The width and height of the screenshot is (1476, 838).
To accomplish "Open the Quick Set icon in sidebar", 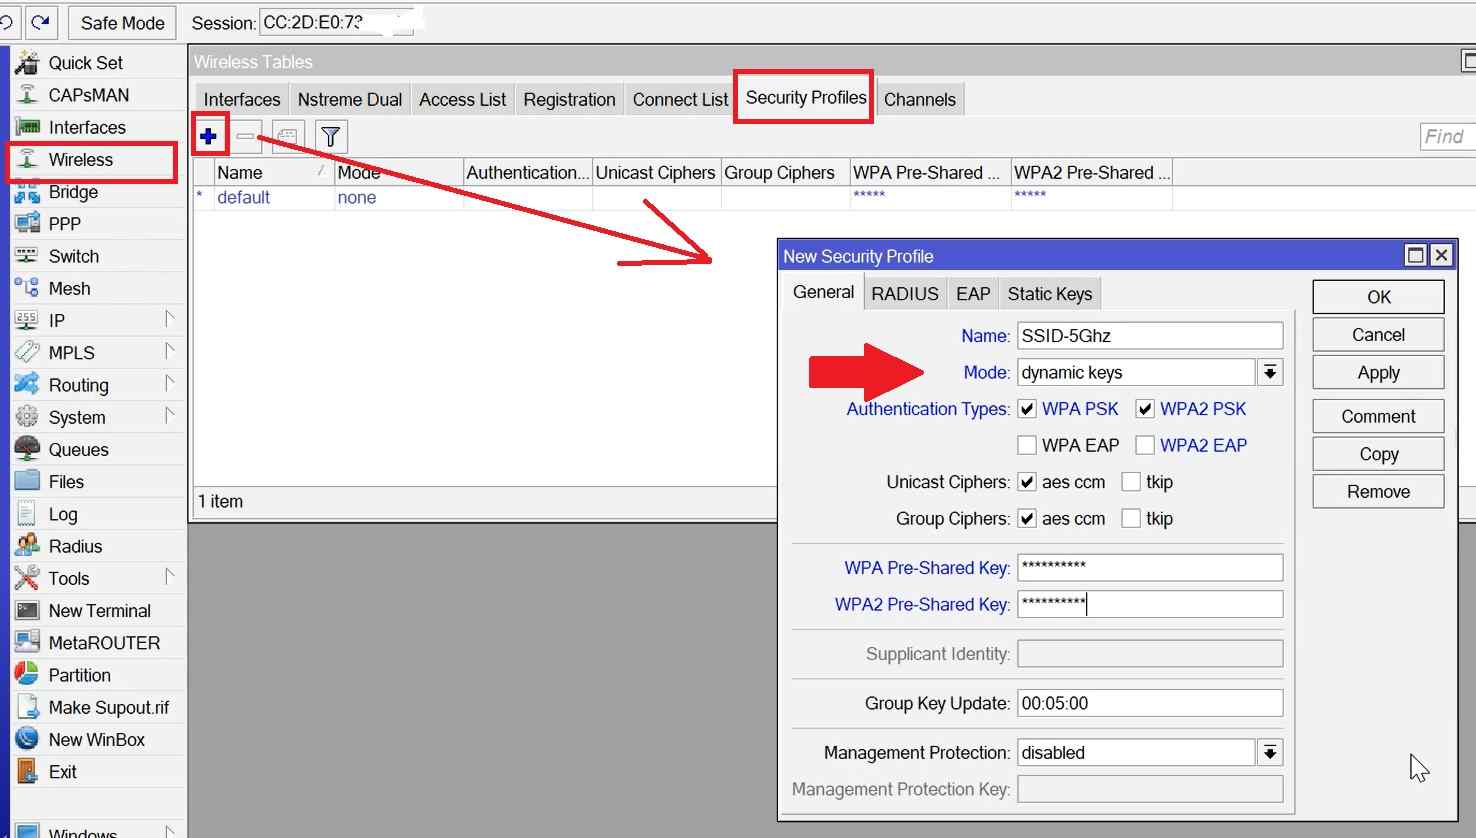I will point(27,62).
